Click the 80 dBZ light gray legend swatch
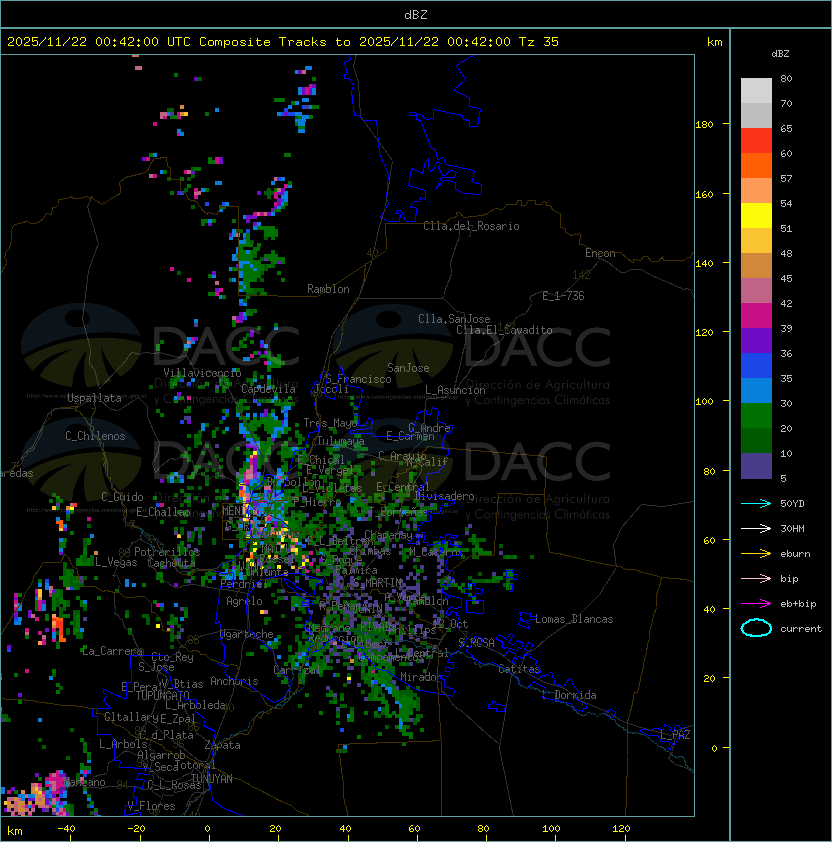 pos(756,90)
